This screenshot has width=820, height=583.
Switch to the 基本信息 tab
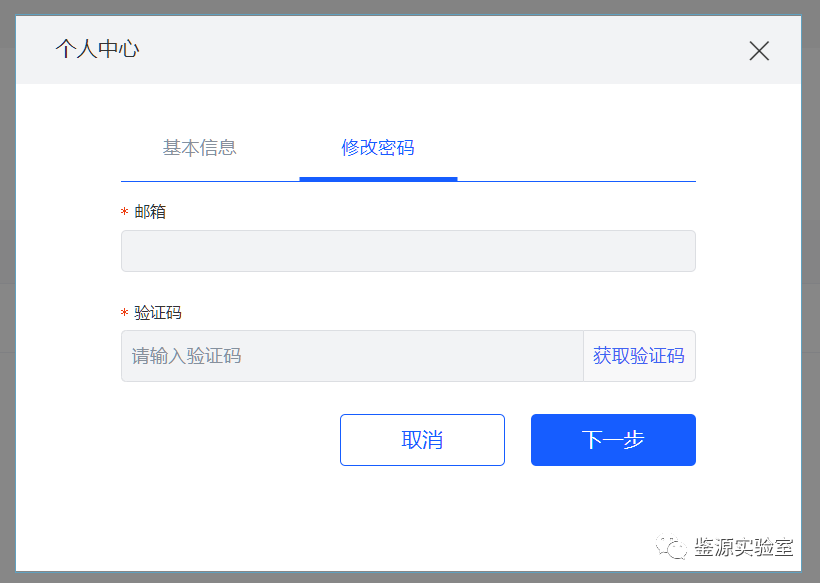pos(199,148)
